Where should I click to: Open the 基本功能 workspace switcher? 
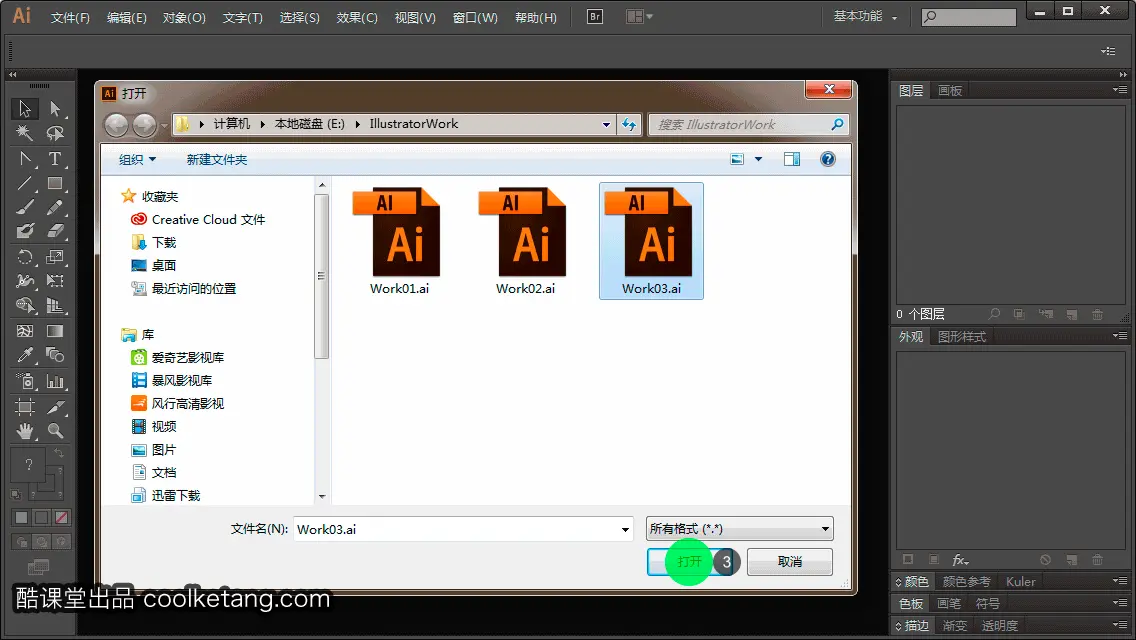[x=865, y=16]
